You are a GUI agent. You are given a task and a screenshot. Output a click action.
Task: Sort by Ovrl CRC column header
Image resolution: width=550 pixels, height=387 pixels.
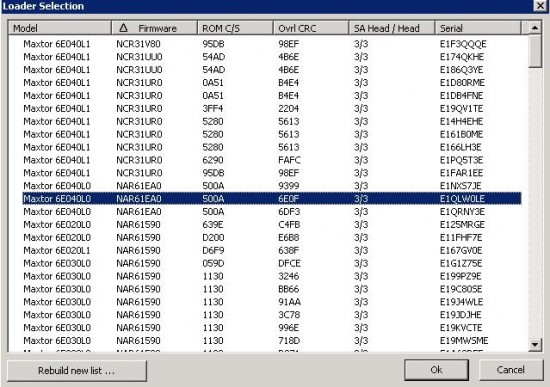[x=311, y=28]
